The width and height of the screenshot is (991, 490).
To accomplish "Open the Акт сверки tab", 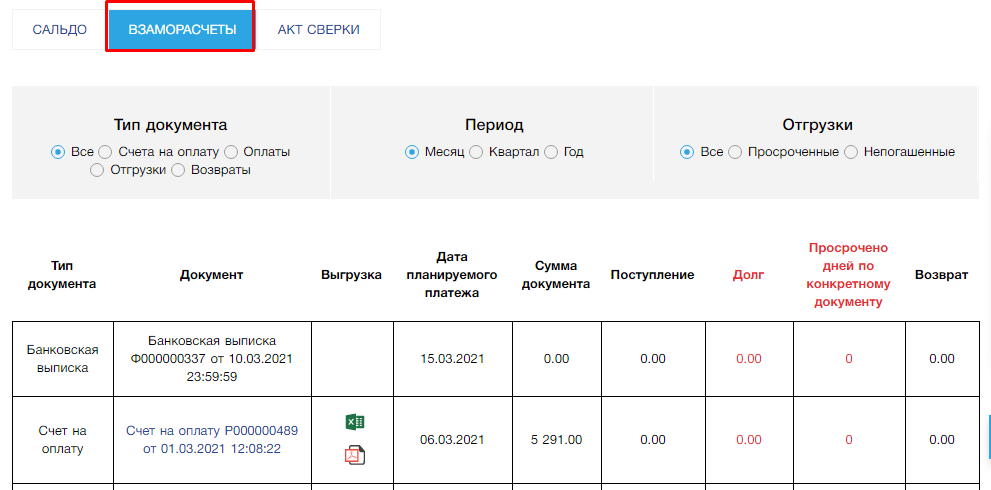I will pos(318,30).
